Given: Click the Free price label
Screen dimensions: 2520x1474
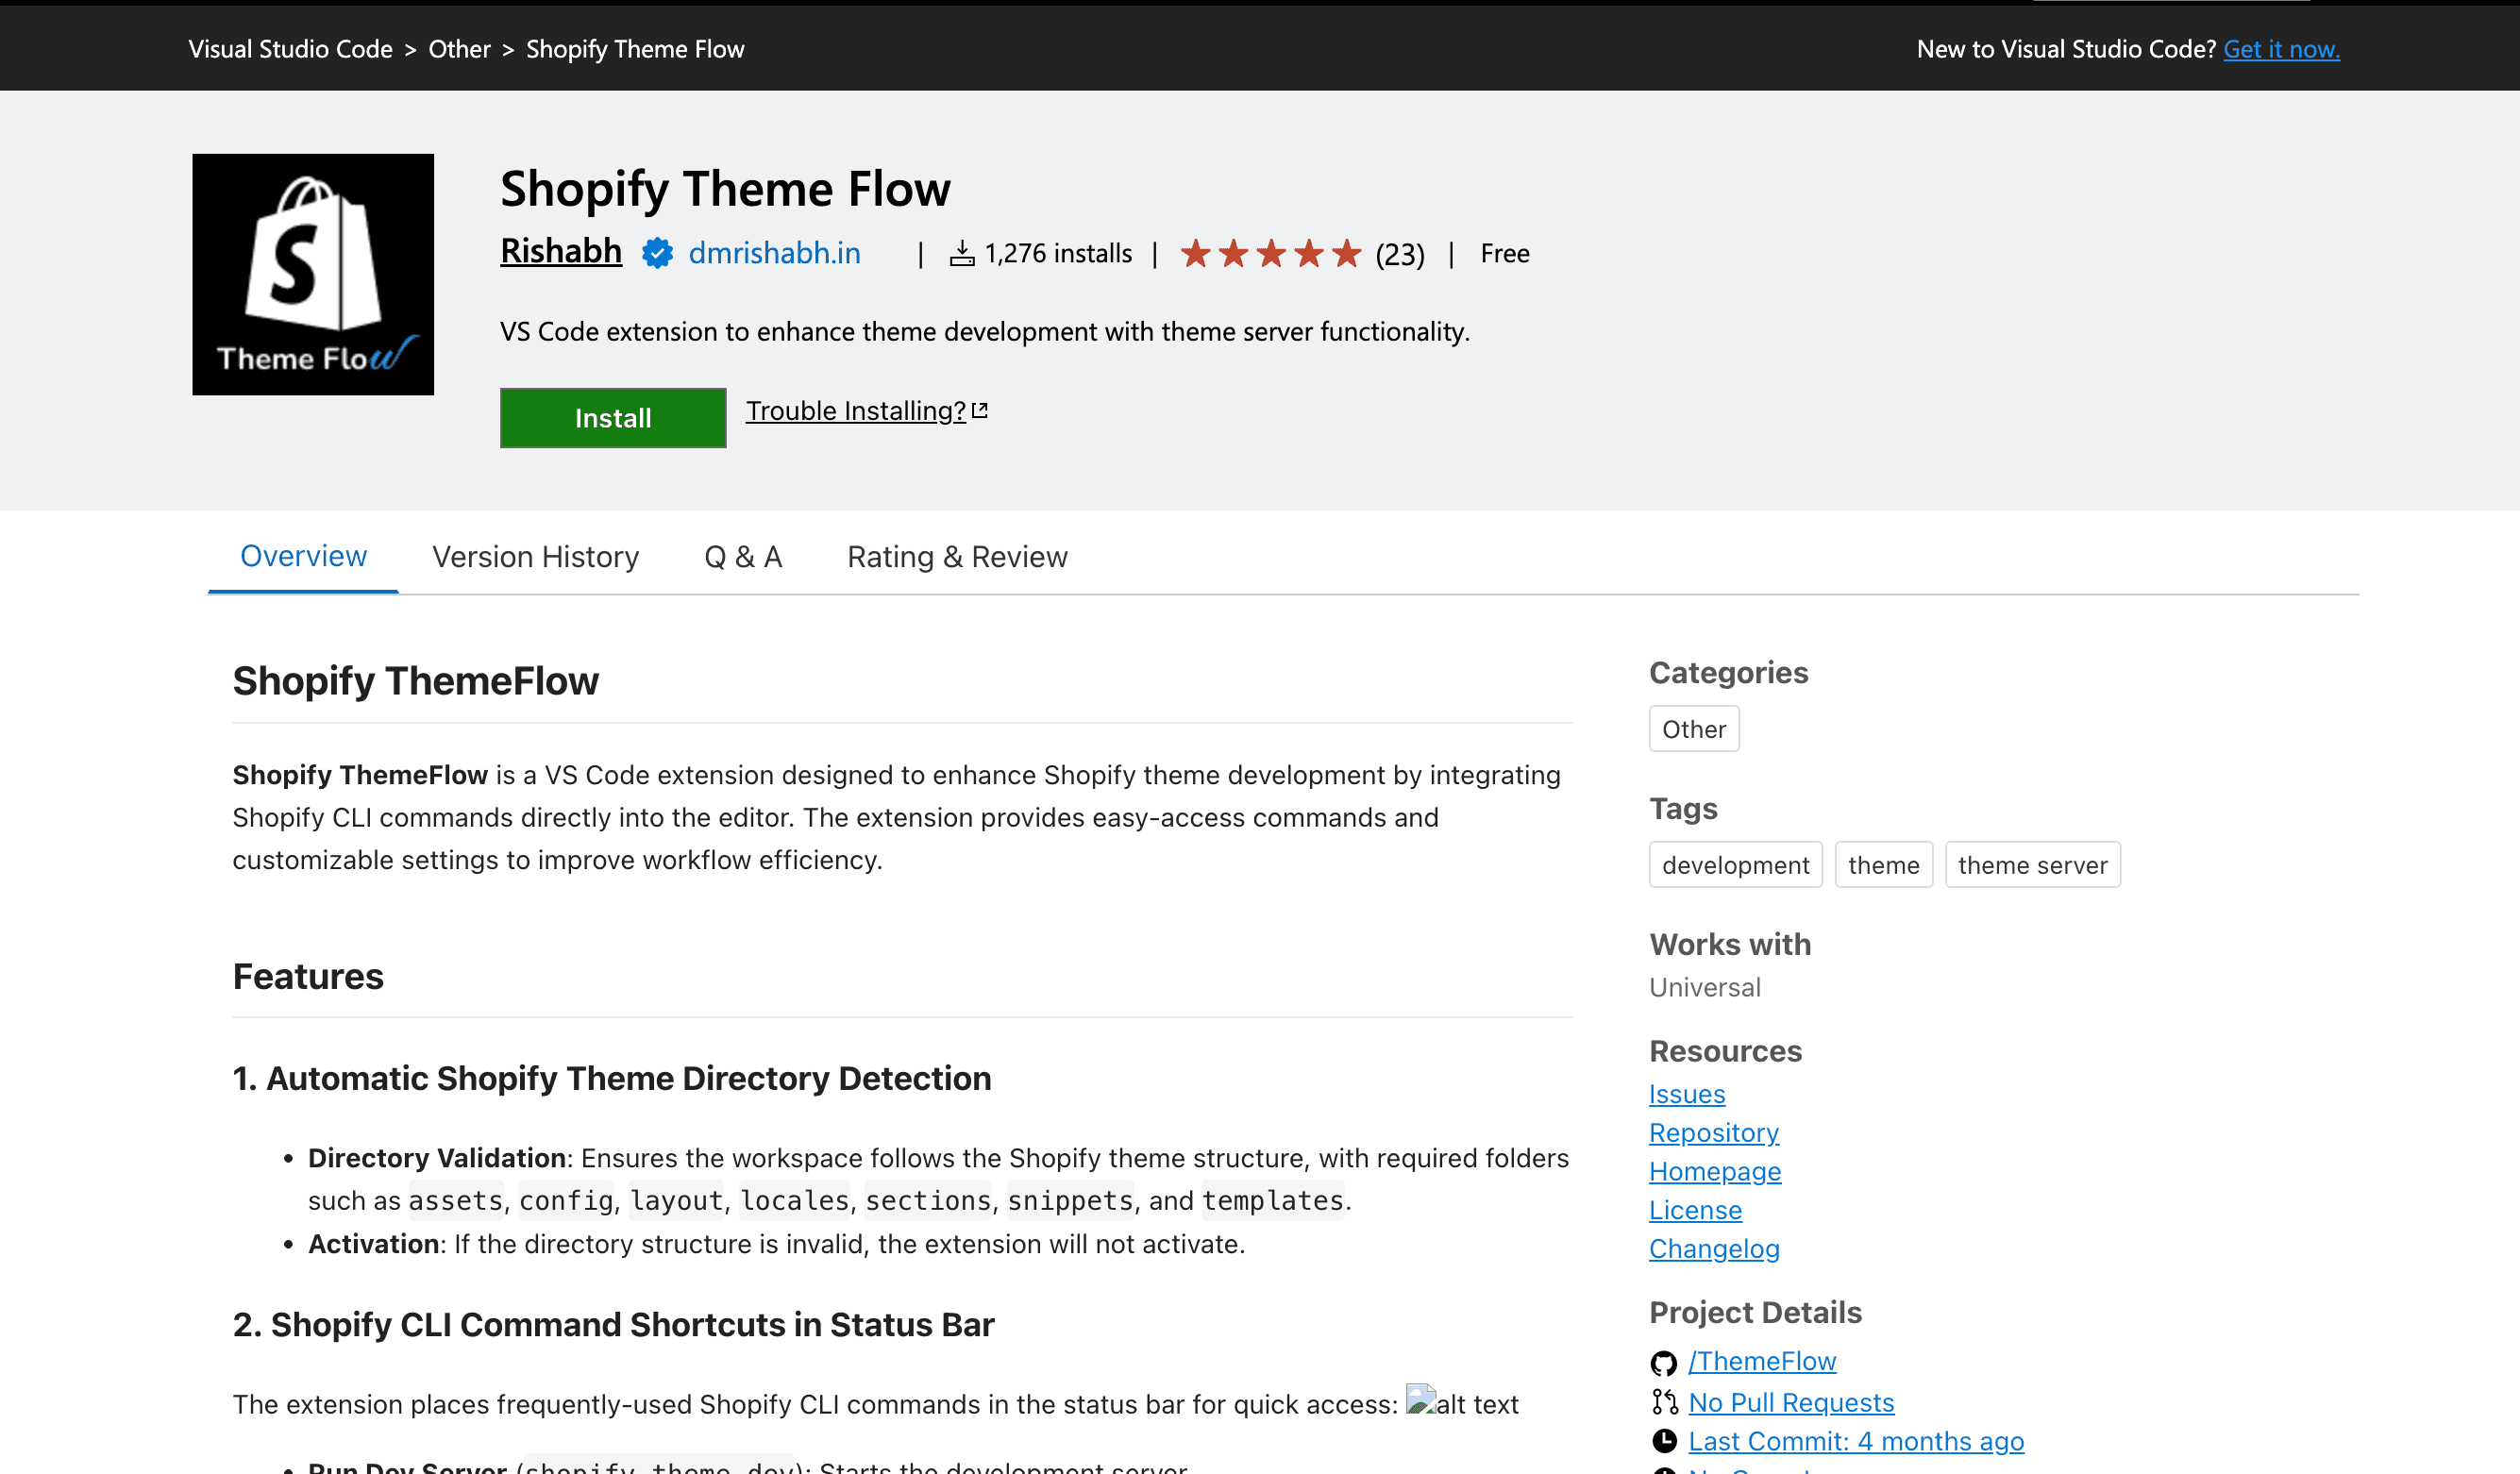Looking at the screenshot, I should point(1504,254).
